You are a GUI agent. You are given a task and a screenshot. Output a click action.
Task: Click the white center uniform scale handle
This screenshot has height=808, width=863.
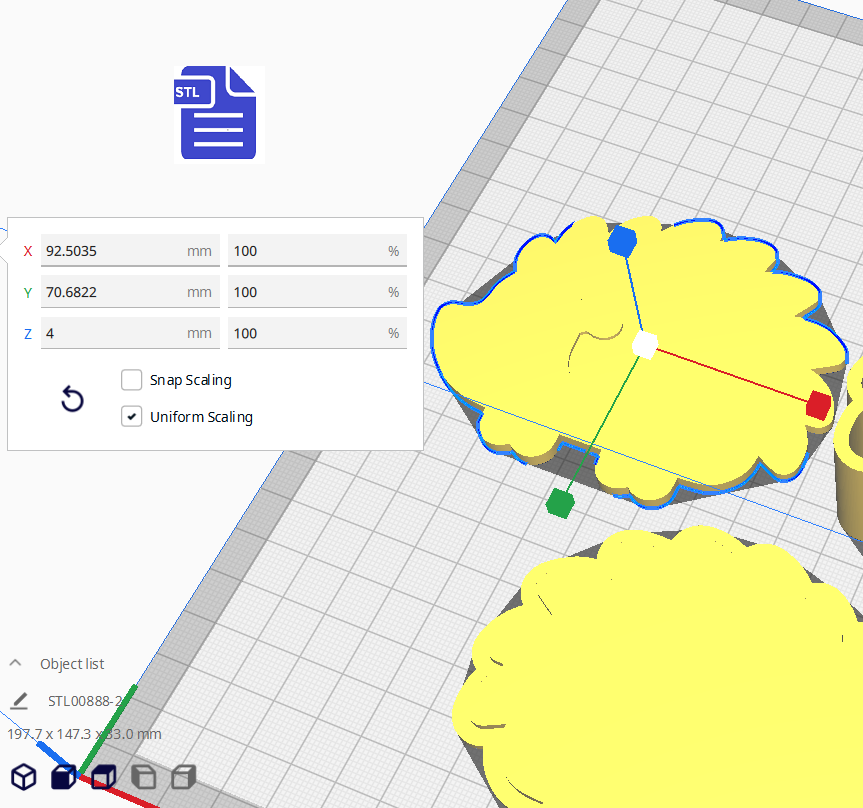[x=644, y=345]
